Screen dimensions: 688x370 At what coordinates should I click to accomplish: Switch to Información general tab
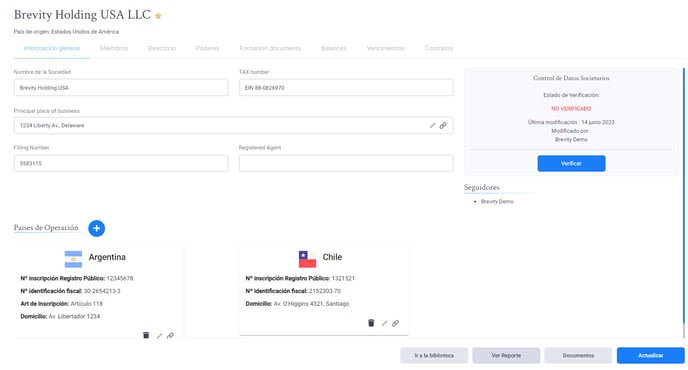(52, 48)
